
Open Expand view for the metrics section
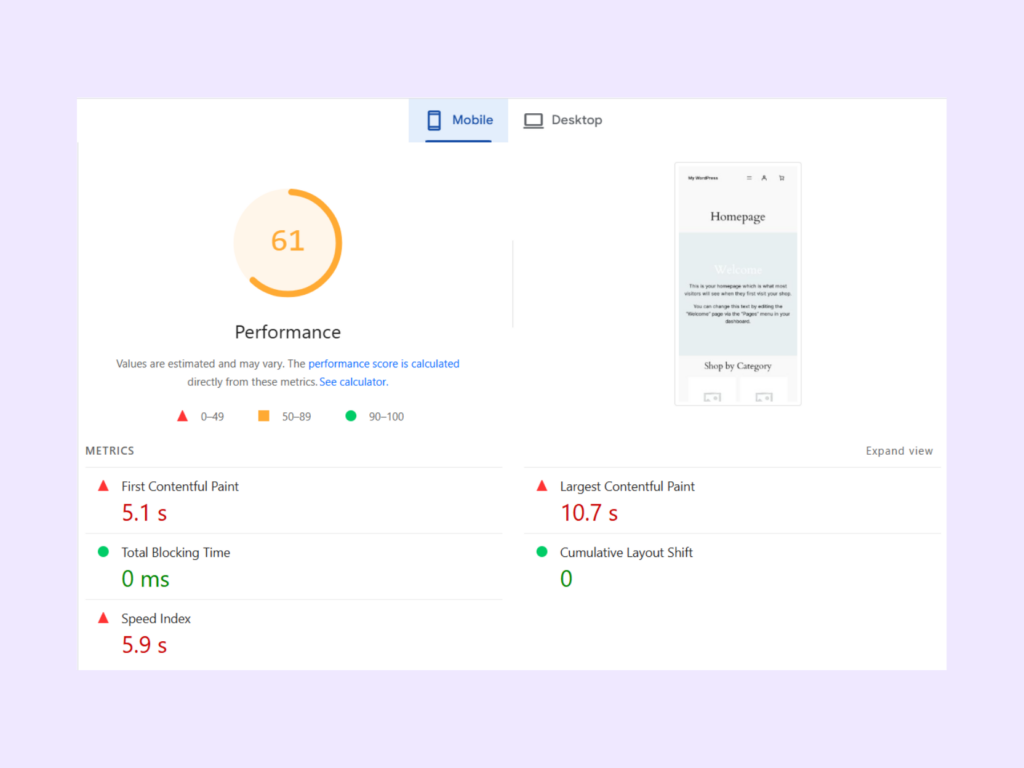coord(898,451)
